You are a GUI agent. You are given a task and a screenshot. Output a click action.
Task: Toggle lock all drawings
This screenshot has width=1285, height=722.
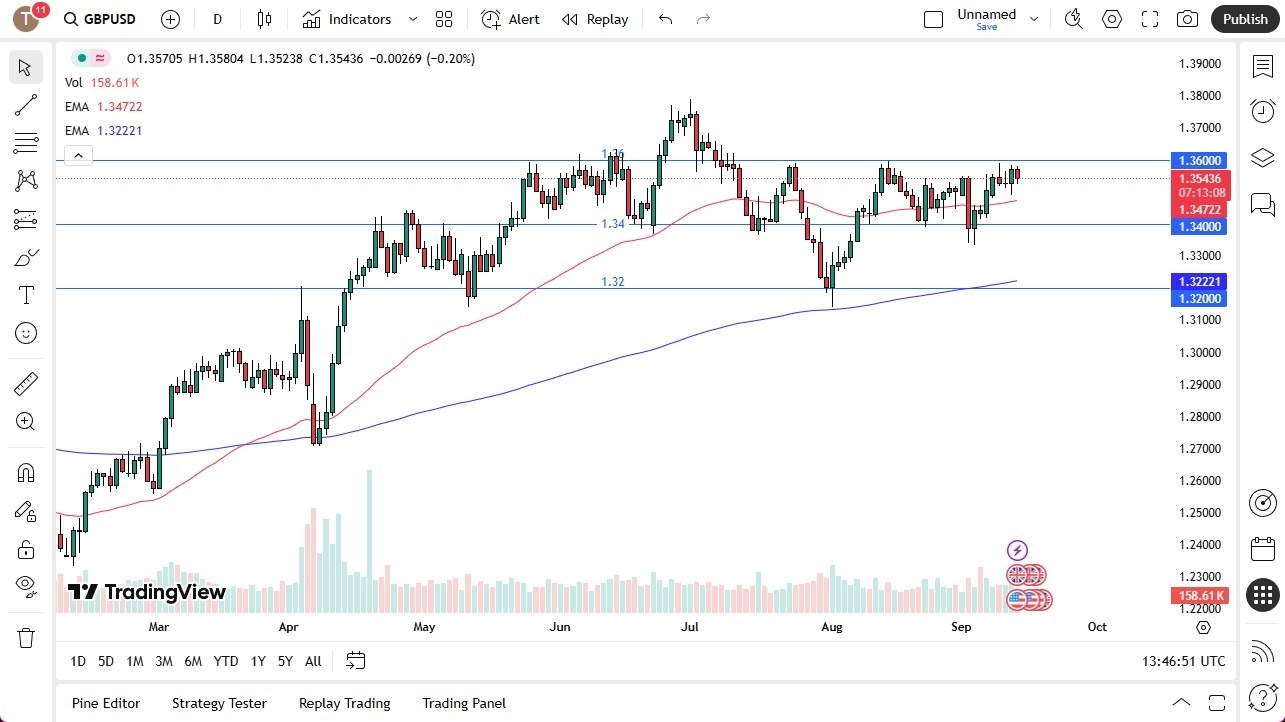click(25, 549)
